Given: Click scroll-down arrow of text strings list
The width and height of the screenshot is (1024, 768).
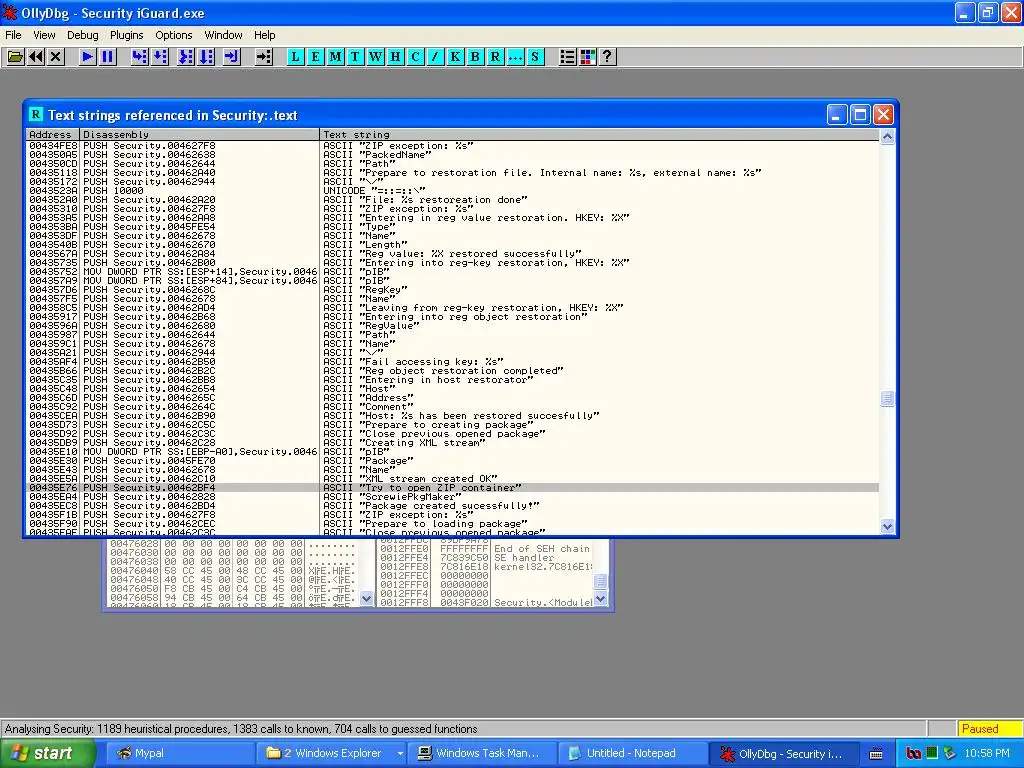Looking at the screenshot, I should [x=887, y=526].
